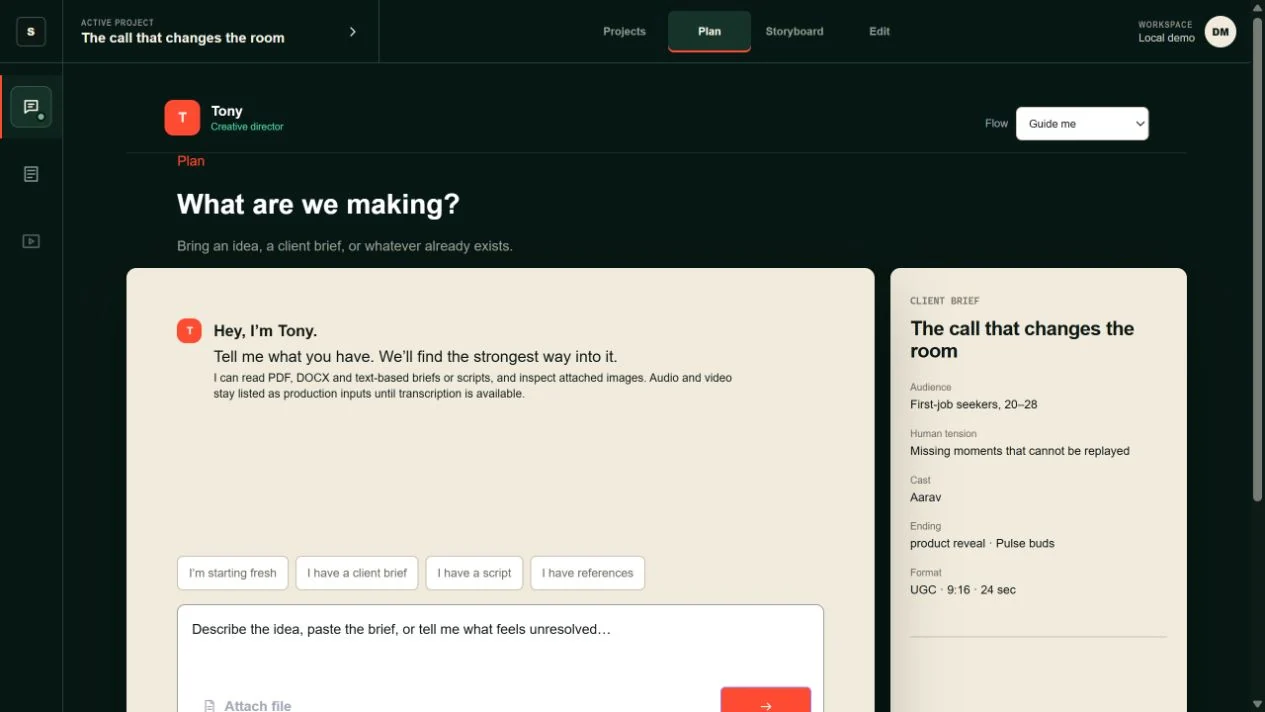This screenshot has height=712, width=1265.
Task: Go to the Storyboard tab
Action: pyautogui.click(x=794, y=32)
